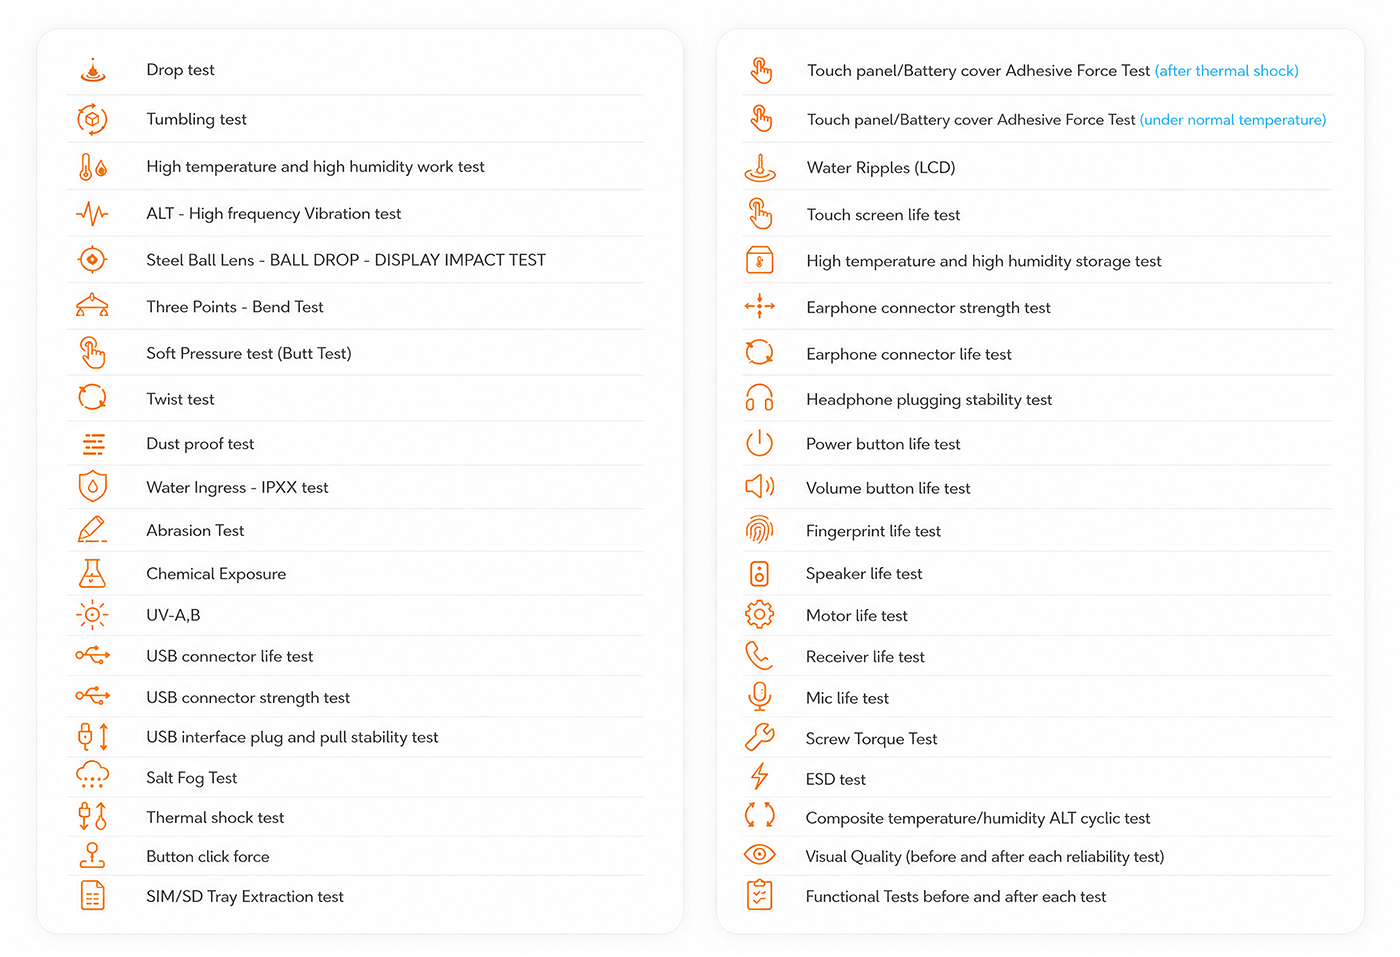The width and height of the screenshot is (1400, 957).
Task: Click the Screw Torque wrench icon
Action: tap(760, 738)
